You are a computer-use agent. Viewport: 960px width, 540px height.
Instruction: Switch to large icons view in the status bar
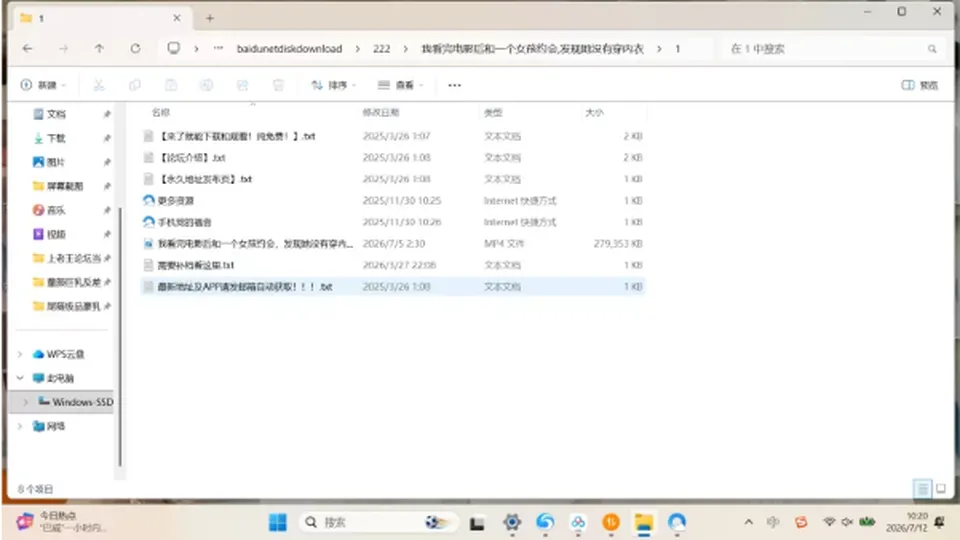(x=941, y=488)
